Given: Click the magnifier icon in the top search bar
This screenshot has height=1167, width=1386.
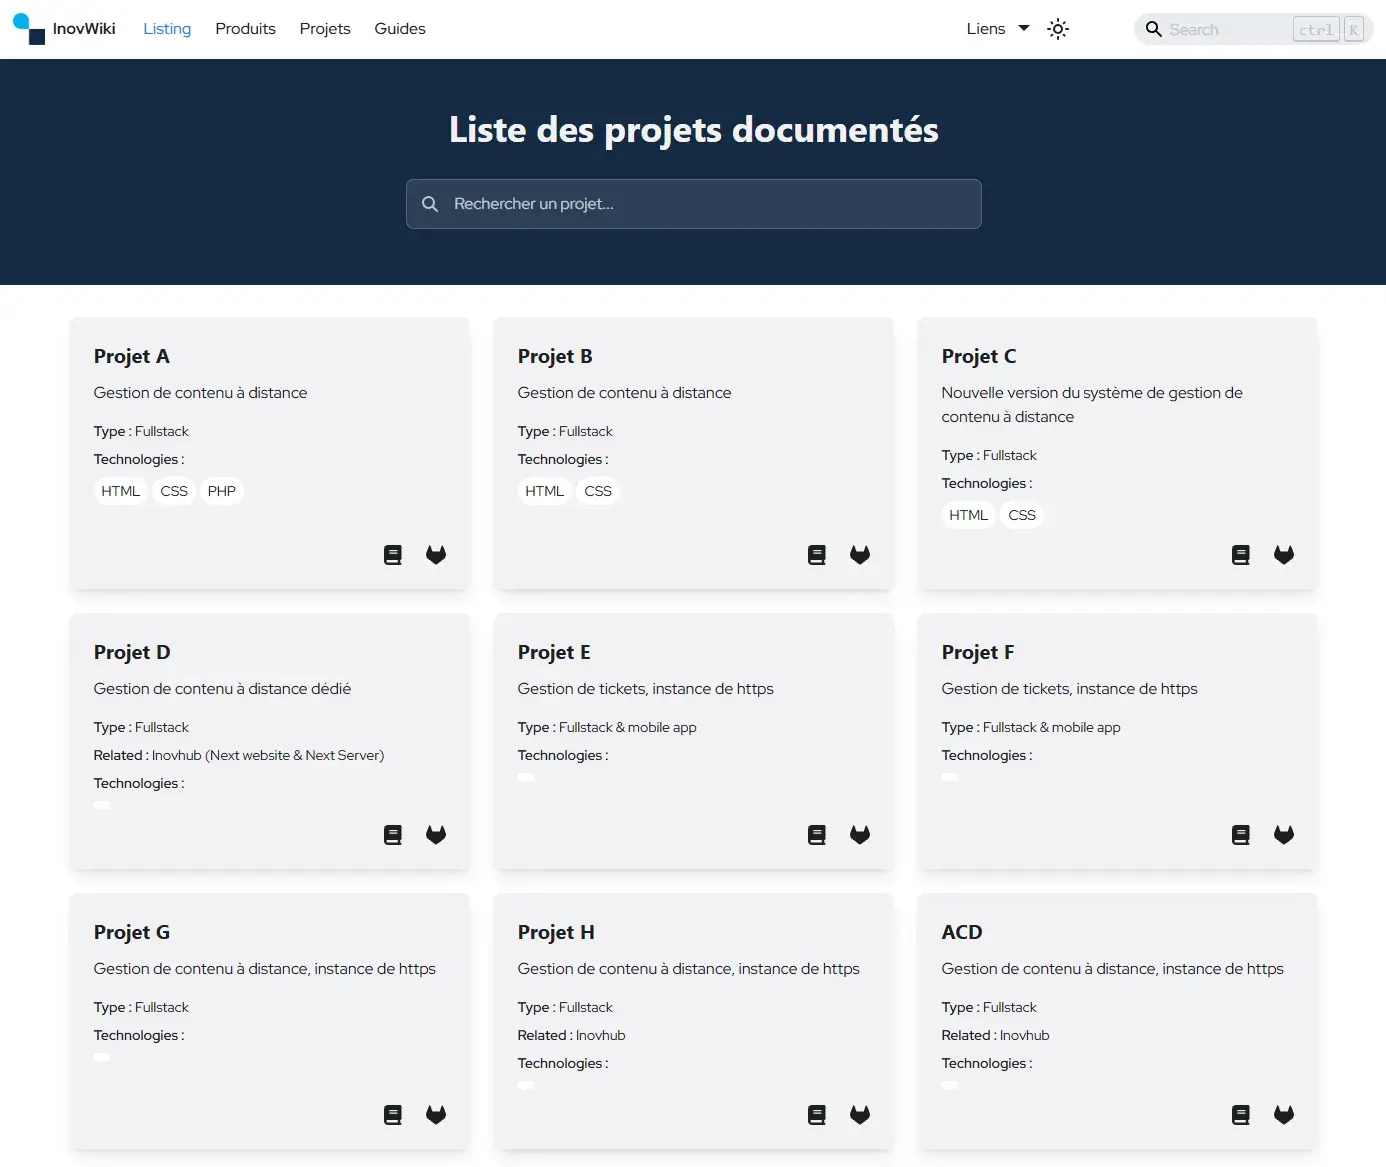Looking at the screenshot, I should pyautogui.click(x=1153, y=29).
